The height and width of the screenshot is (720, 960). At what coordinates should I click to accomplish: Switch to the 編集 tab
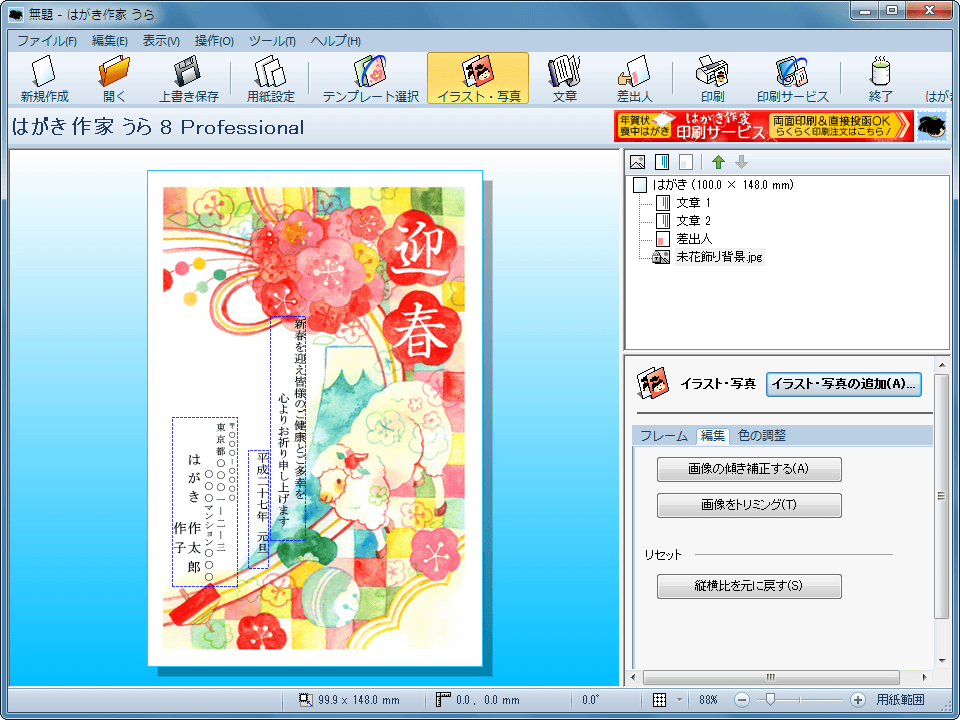[713, 436]
